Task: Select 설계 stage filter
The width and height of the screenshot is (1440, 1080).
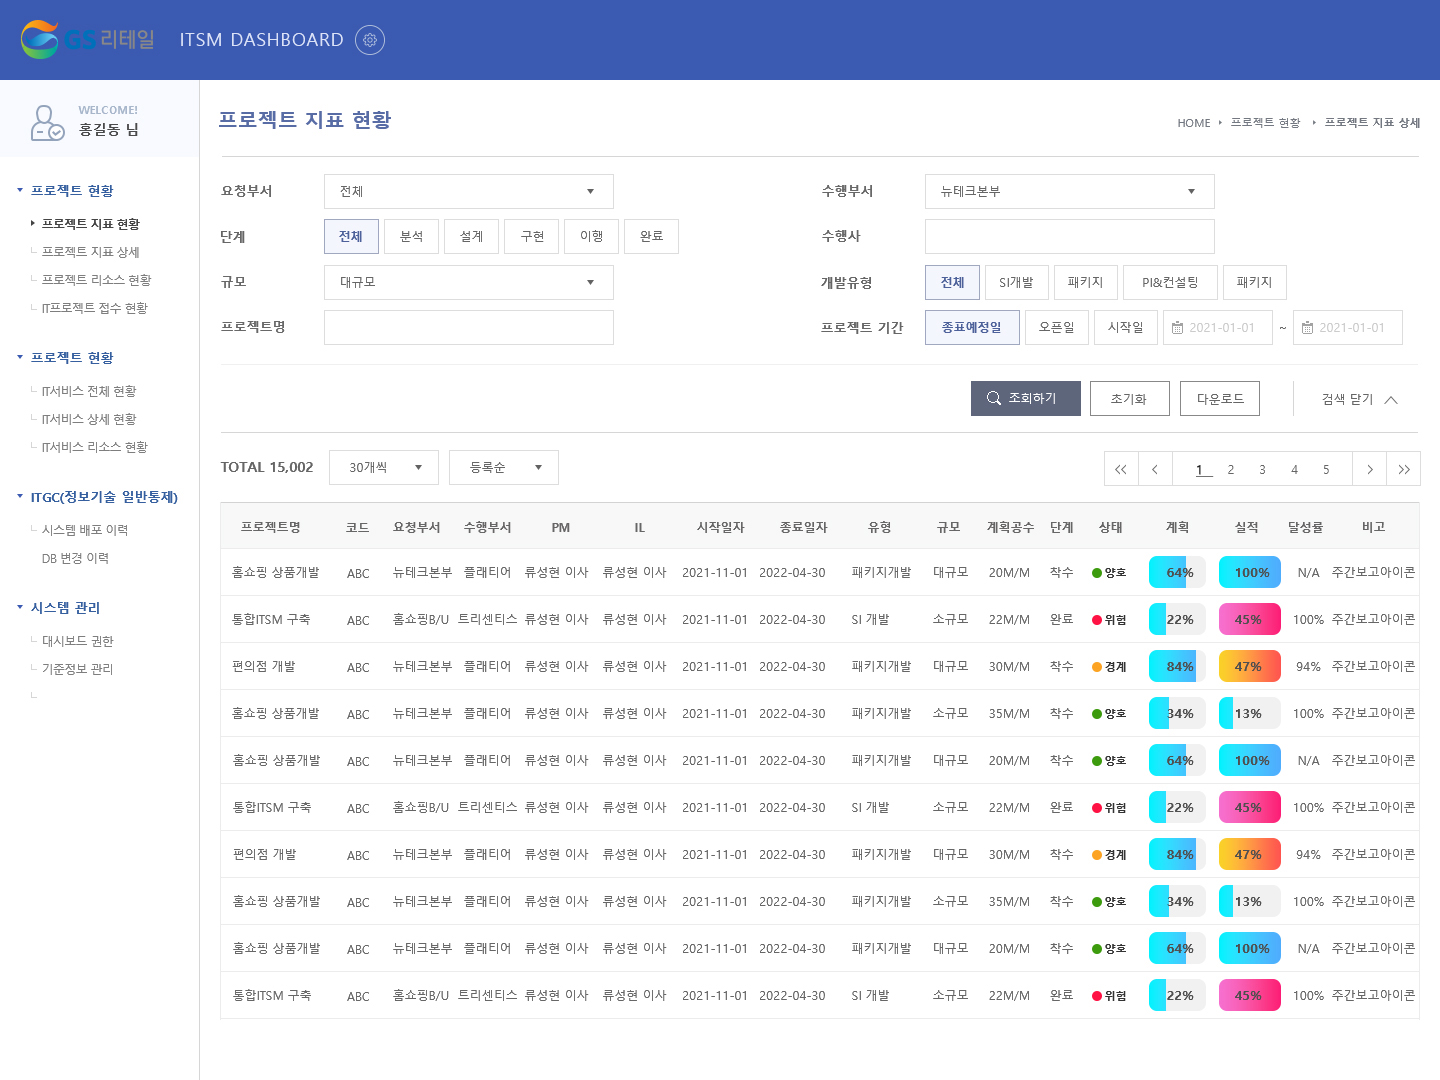Action: pos(472,236)
